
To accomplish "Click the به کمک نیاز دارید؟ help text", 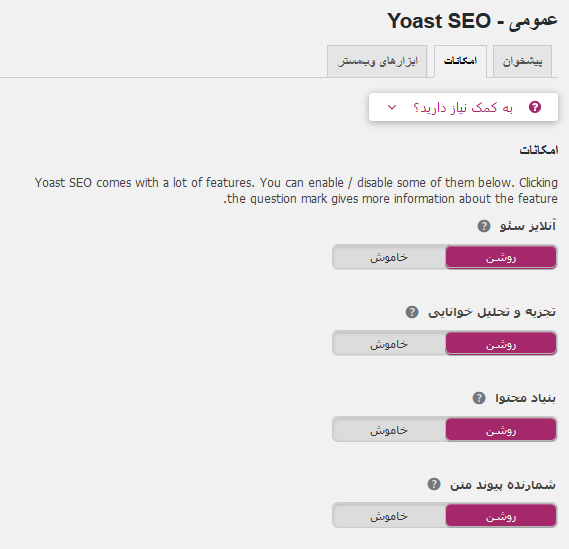I will [463, 107].
